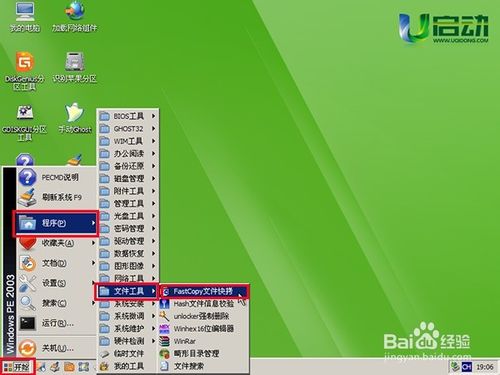
Task: Open PECMD说明 help entry in Start menu
Action: pyautogui.click(x=57, y=177)
